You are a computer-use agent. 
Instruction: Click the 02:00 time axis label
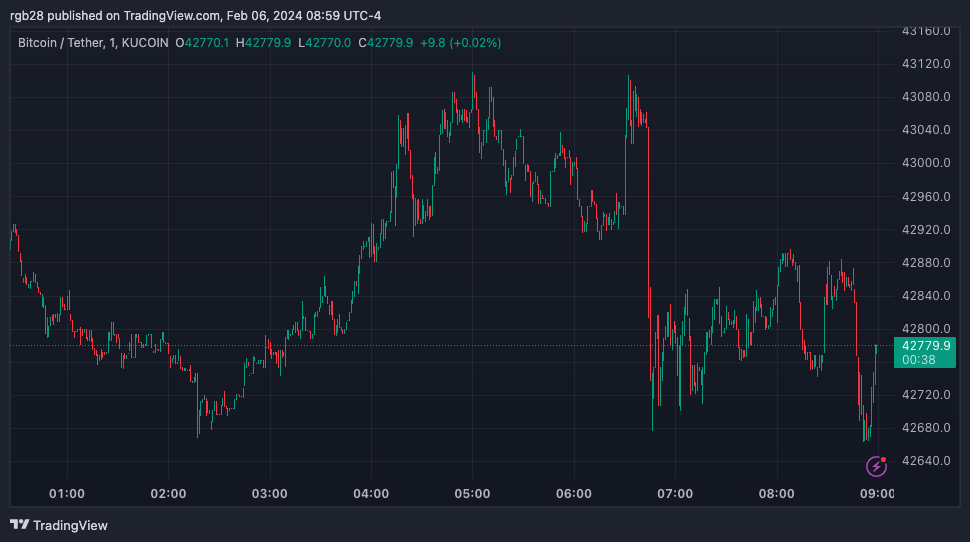tap(168, 494)
